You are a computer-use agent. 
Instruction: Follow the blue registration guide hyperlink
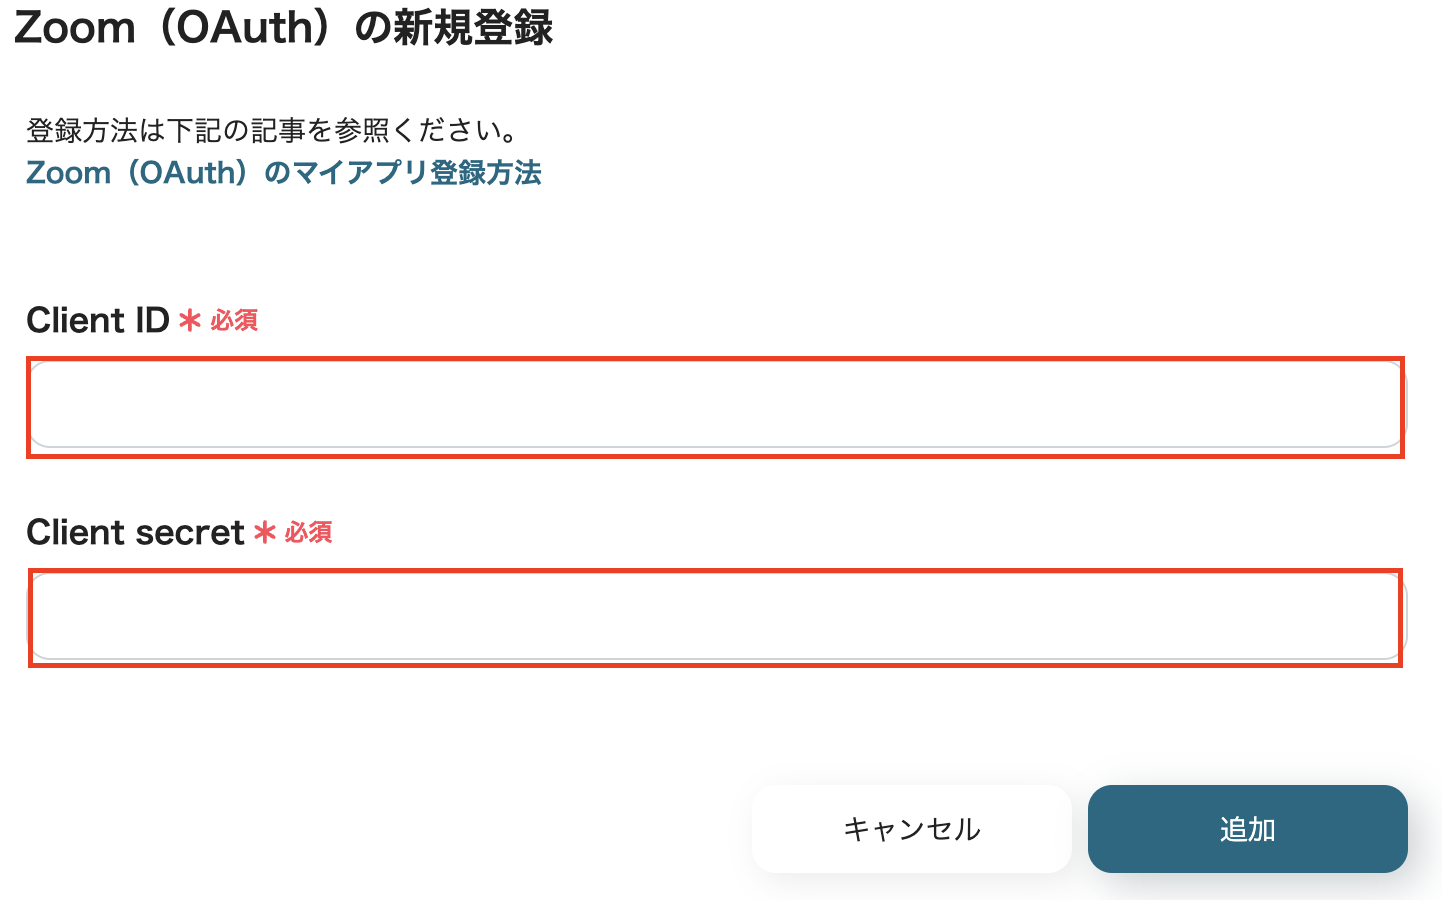283,173
